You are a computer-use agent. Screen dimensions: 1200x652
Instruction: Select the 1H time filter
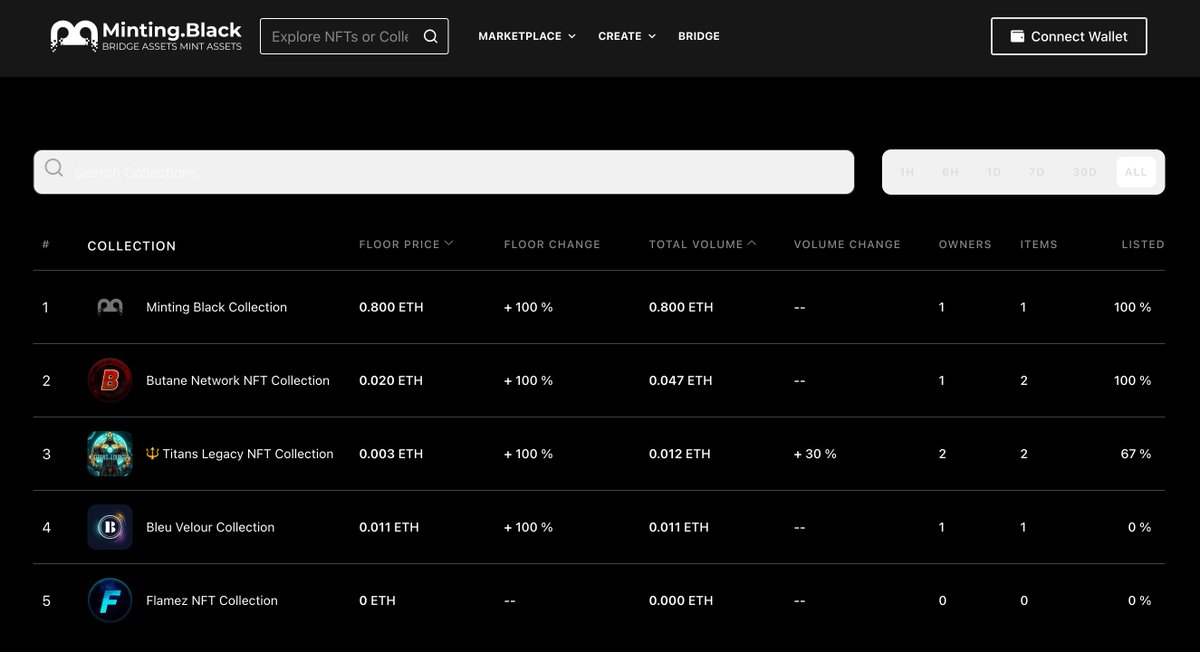pos(907,172)
